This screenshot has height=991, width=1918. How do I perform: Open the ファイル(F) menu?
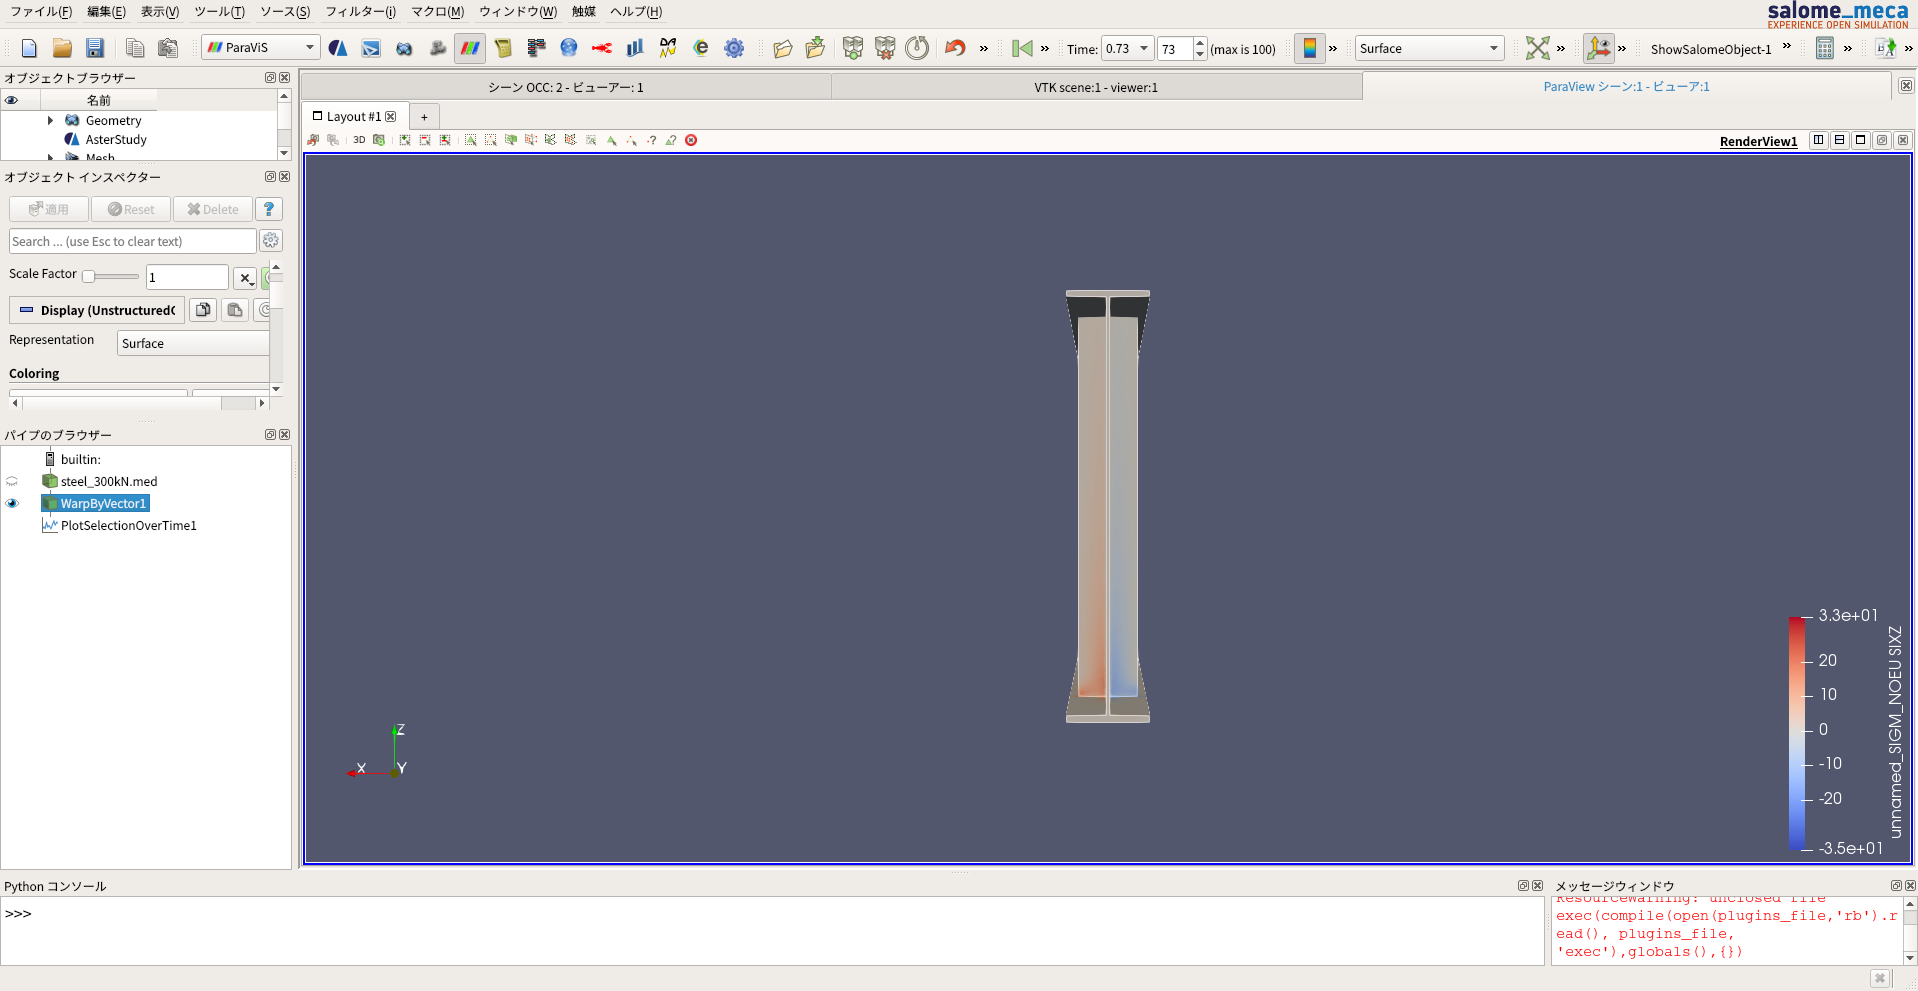pos(41,11)
